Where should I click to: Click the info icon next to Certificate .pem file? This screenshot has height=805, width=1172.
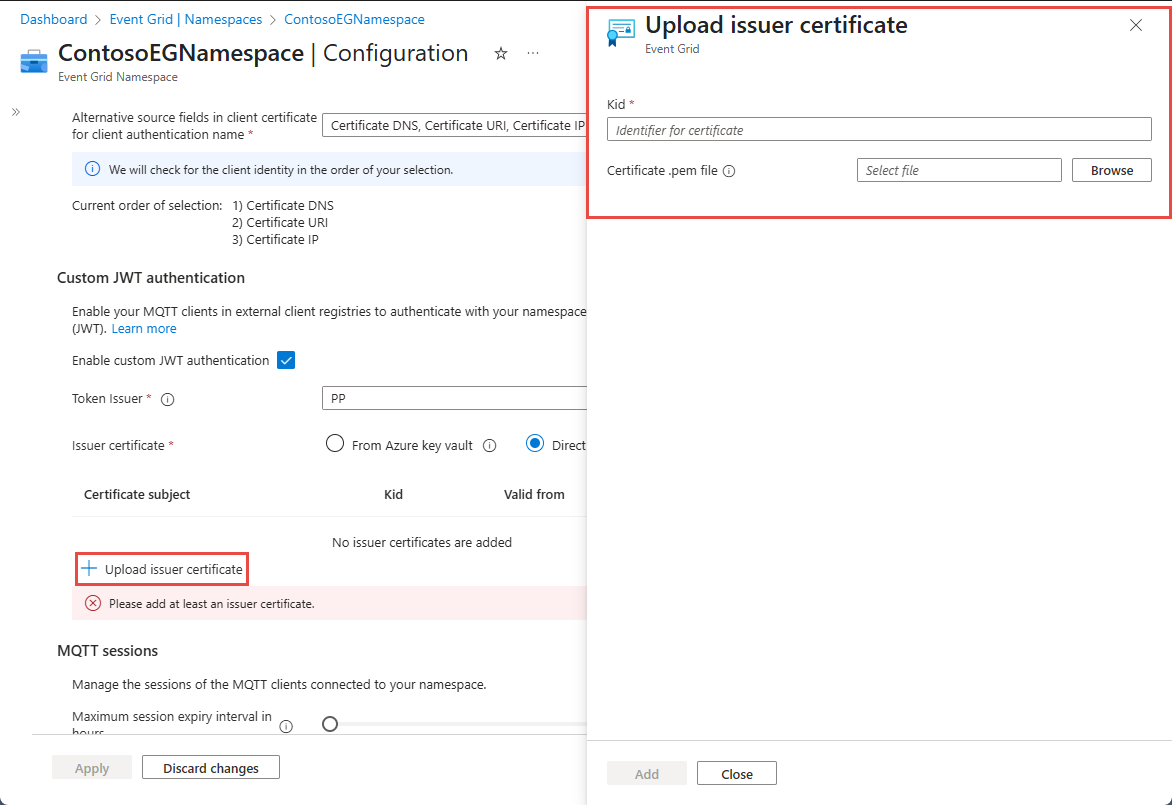click(x=729, y=171)
